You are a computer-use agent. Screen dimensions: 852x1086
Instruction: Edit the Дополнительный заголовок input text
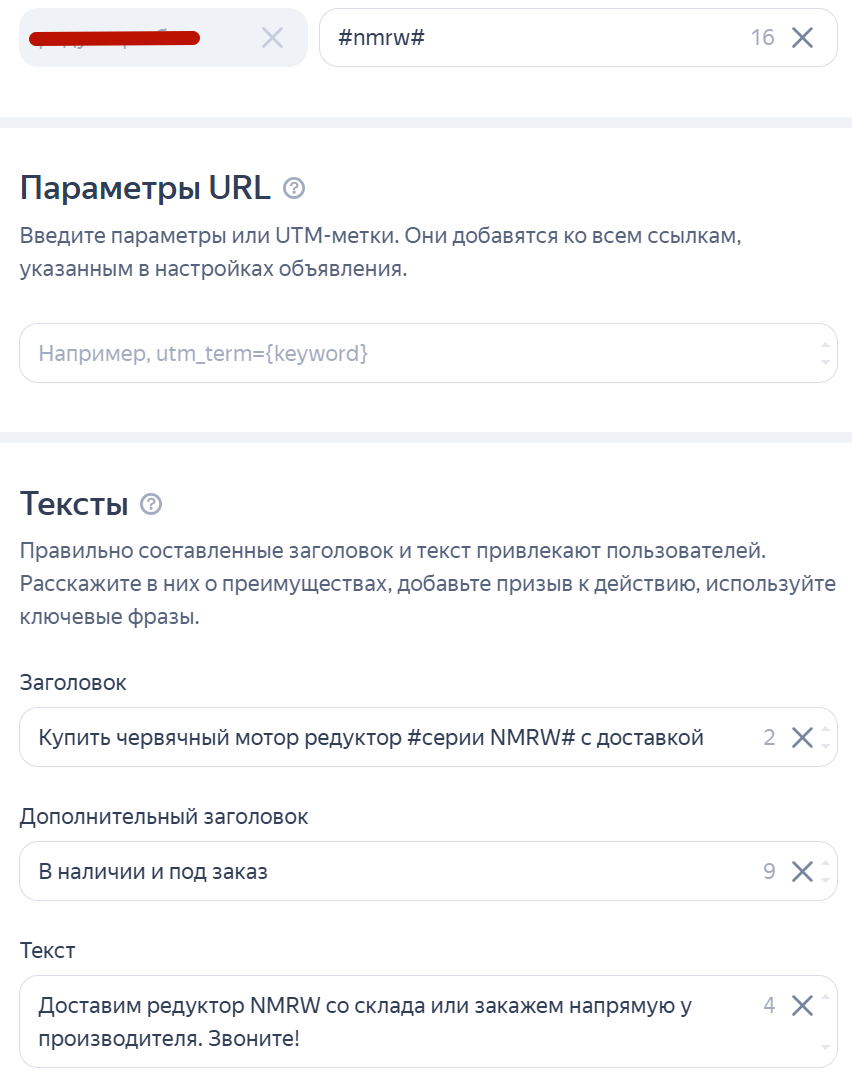(x=390, y=871)
